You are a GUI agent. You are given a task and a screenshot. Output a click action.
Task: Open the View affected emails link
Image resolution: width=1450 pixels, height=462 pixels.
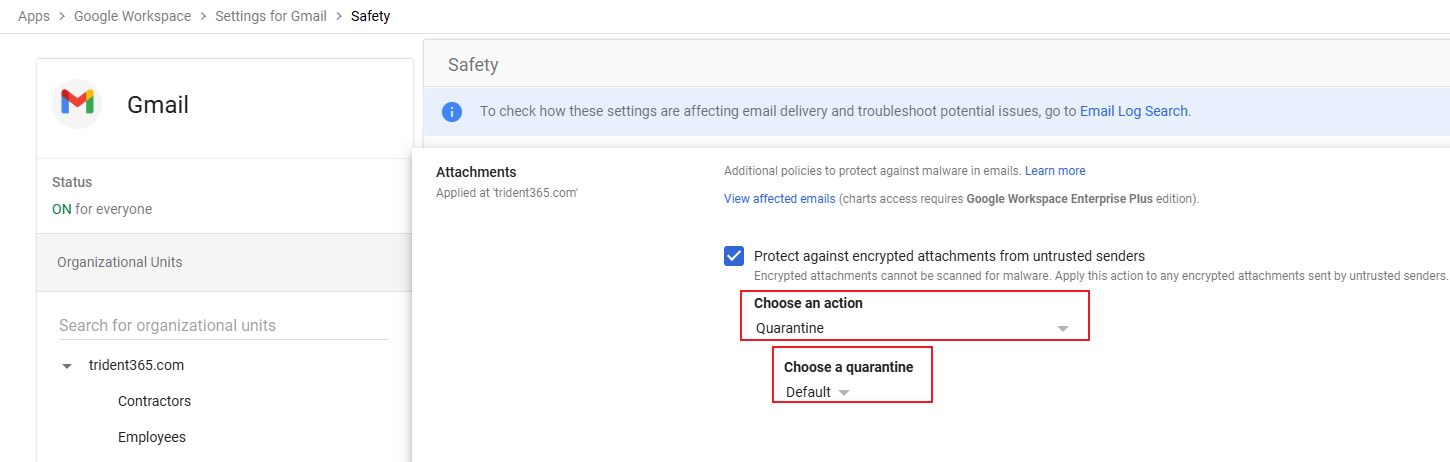point(779,199)
